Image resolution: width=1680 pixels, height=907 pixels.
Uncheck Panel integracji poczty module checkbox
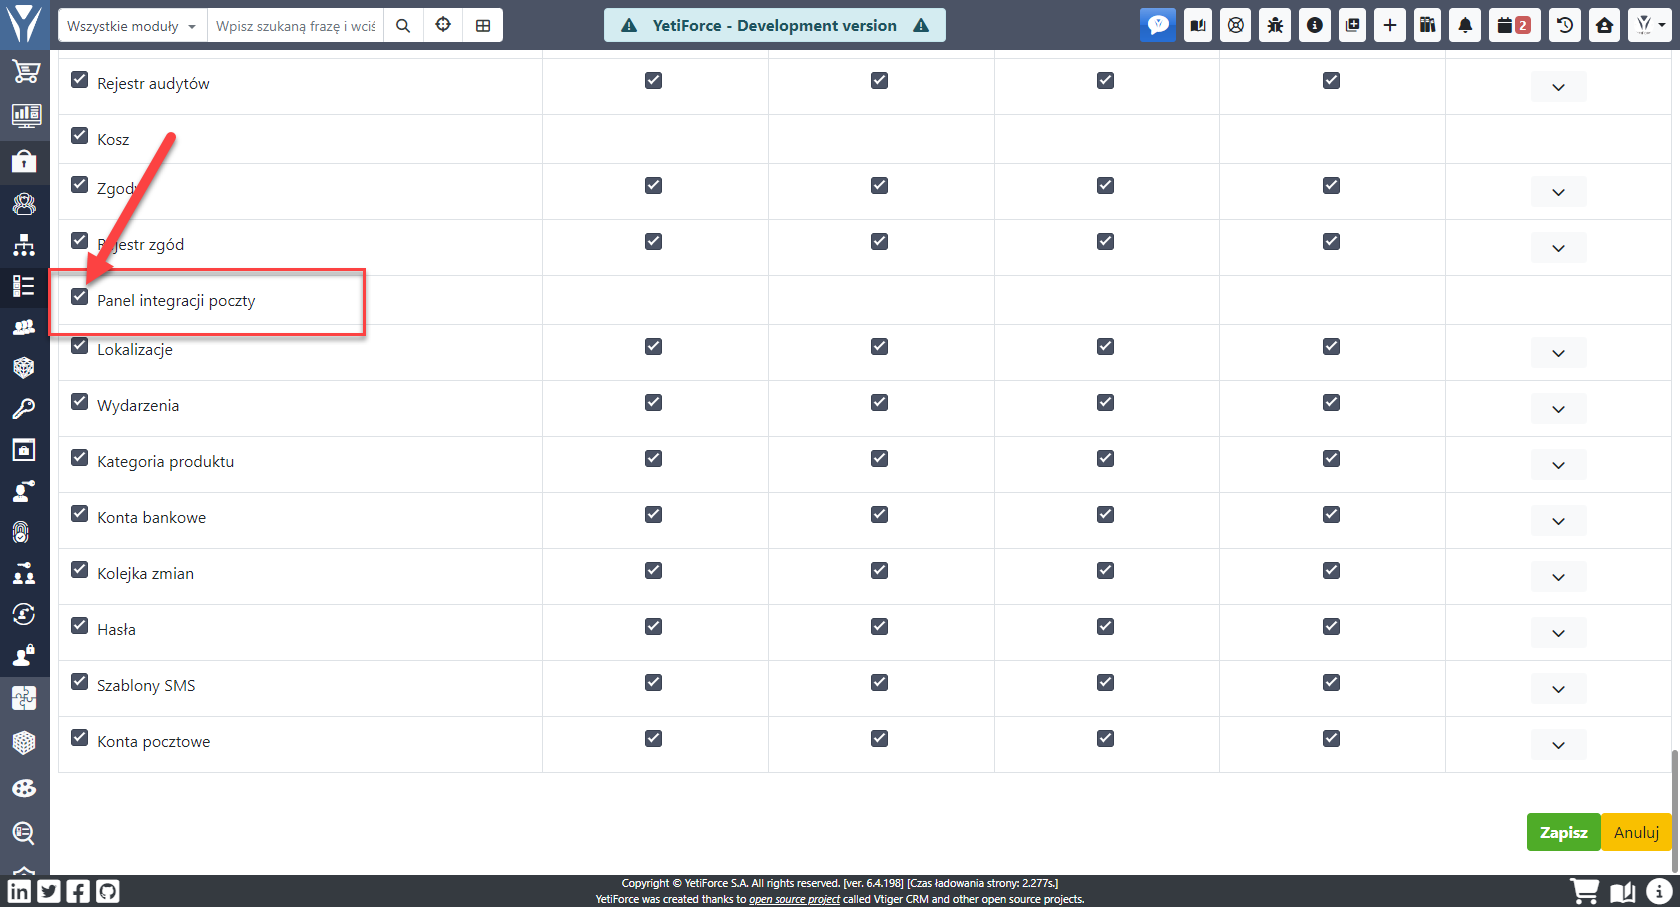tap(80, 297)
